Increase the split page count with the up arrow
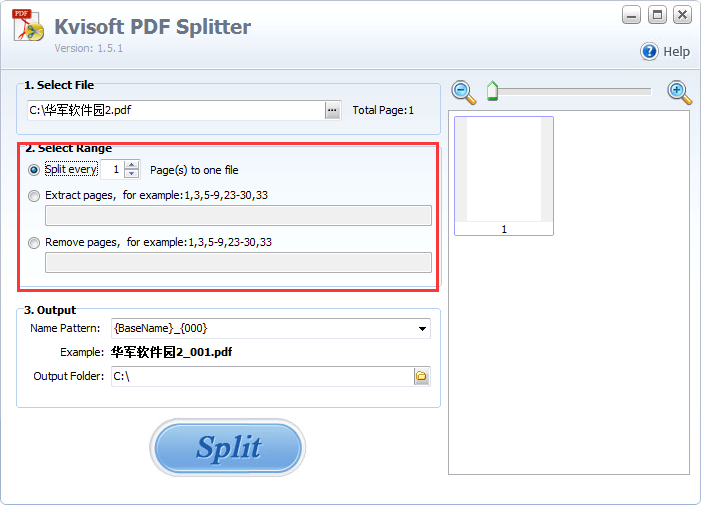 pos(131,165)
